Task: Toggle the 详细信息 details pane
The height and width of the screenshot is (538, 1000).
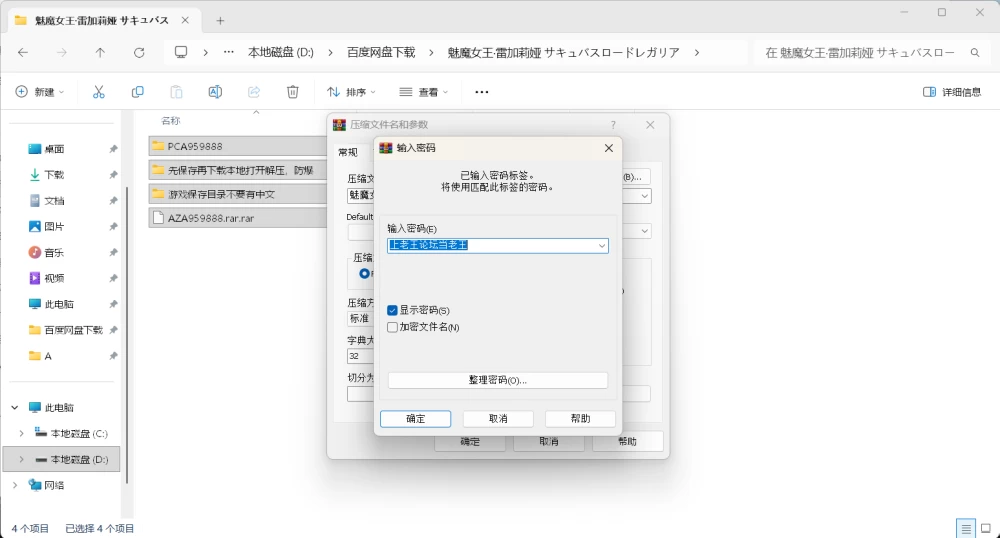Action: click(952, 92)
